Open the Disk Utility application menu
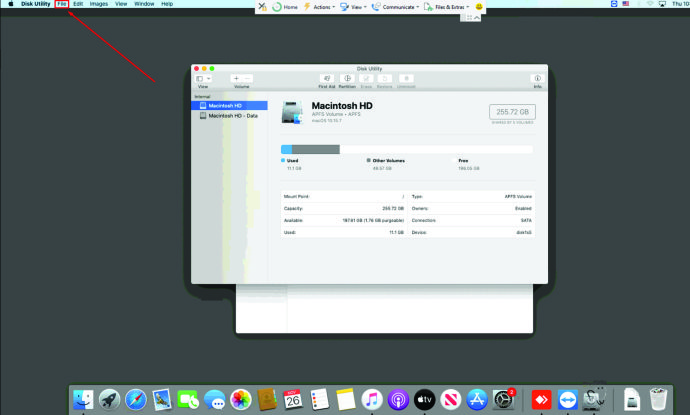Image resolution: width=690 pixels, height=415 pixels. [x=36, y=4]
